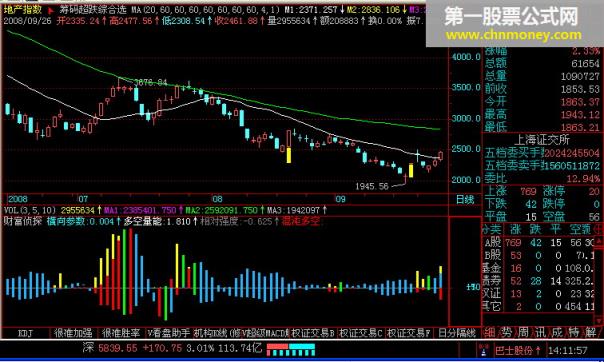Click the 最高 value 1943.12
This screenshot has height=362, width=604.
point(580,114)
